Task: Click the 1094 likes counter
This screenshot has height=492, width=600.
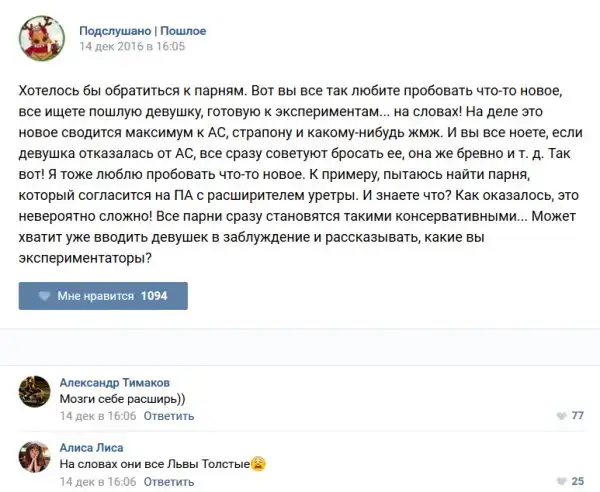Action: pyautogui.click(x=154, y=297)
